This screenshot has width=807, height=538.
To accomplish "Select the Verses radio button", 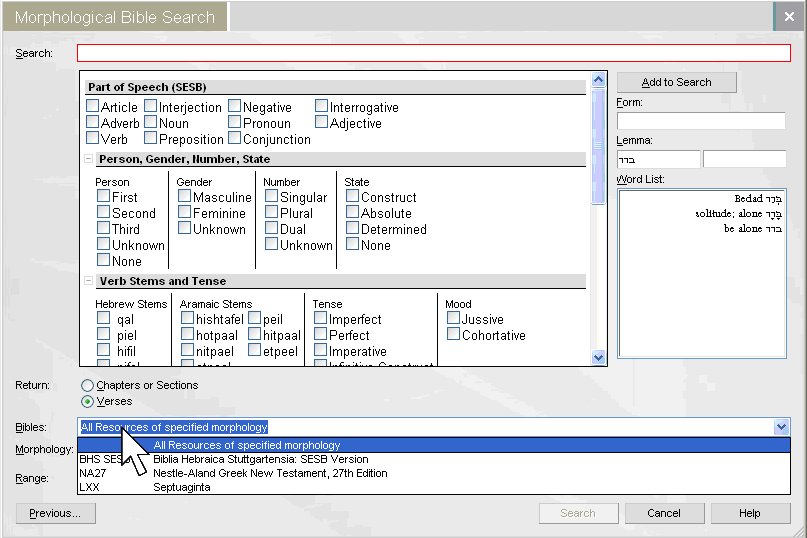I will 87,401.
